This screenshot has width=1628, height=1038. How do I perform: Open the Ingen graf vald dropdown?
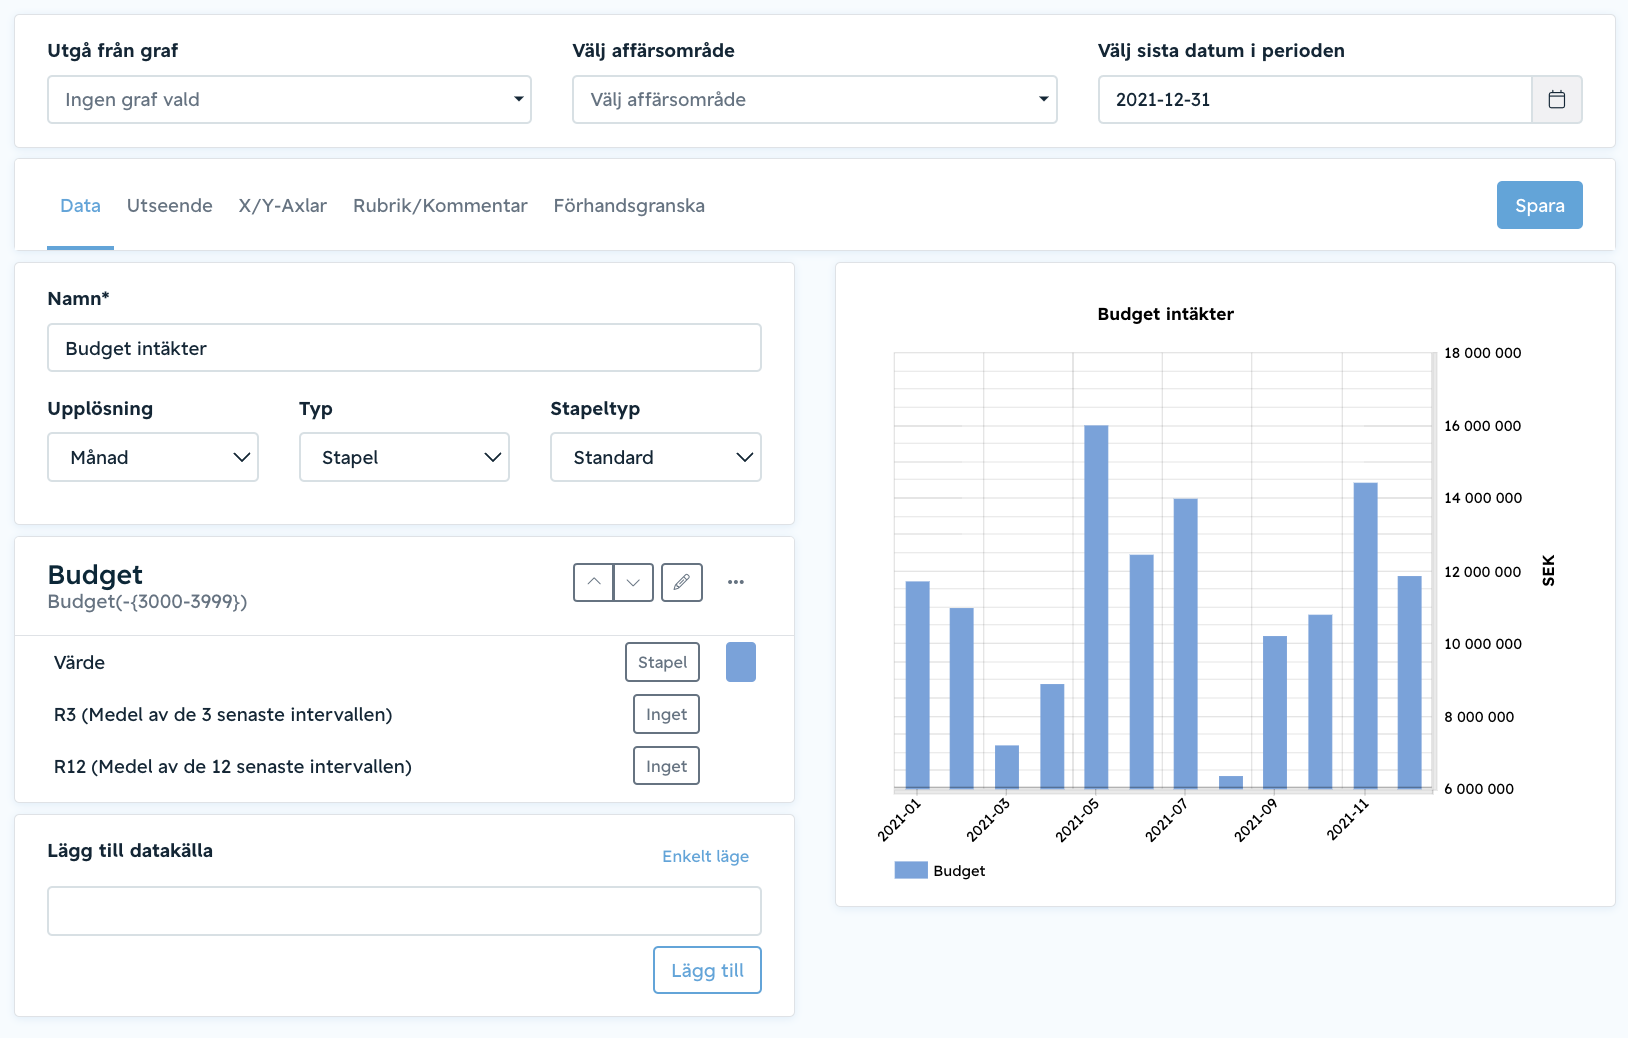(x=289, y=100)
